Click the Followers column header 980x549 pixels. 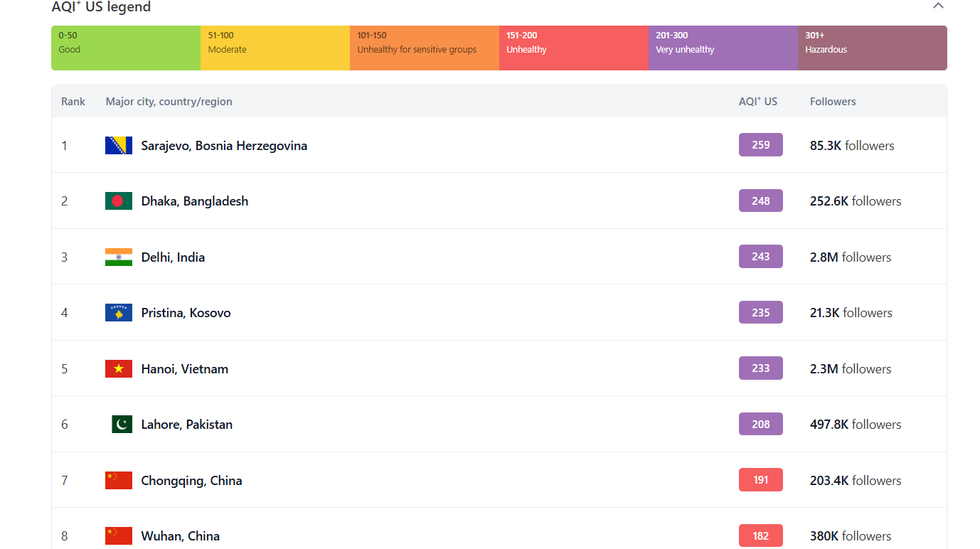(x=832, y=102)
